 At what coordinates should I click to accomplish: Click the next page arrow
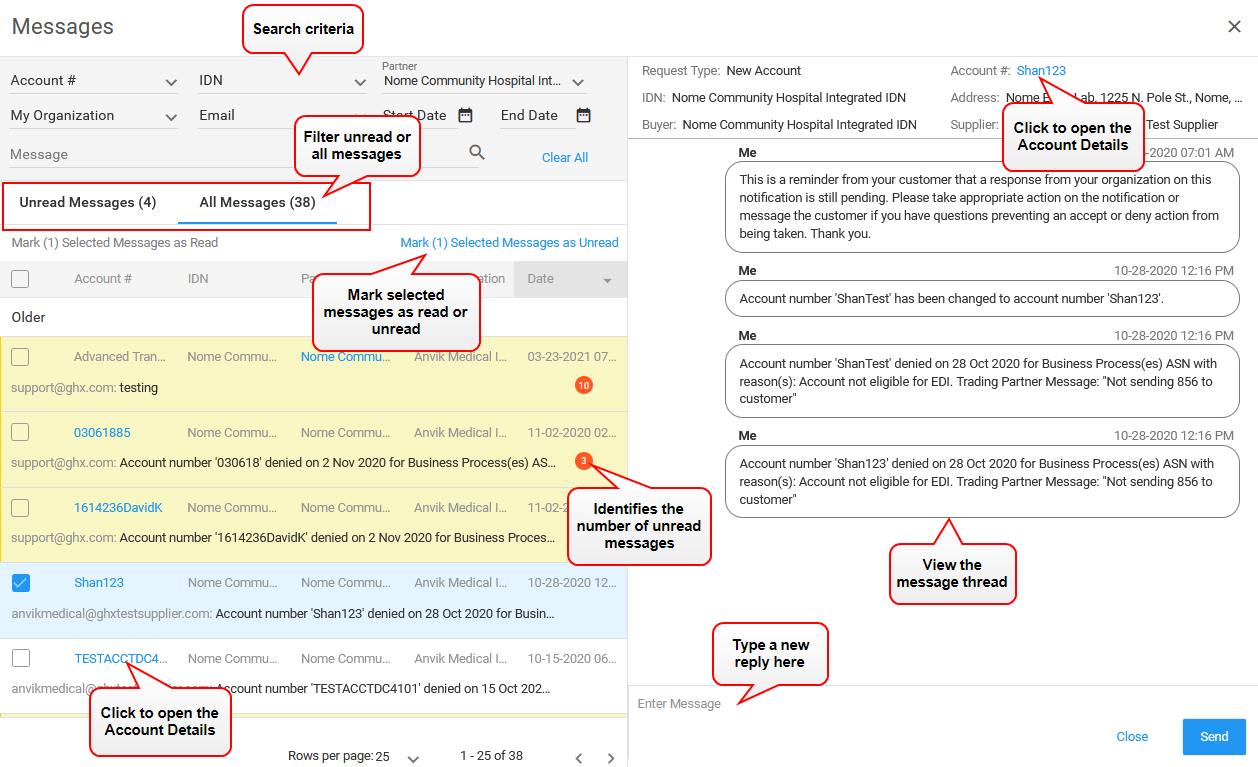point(611,757)
